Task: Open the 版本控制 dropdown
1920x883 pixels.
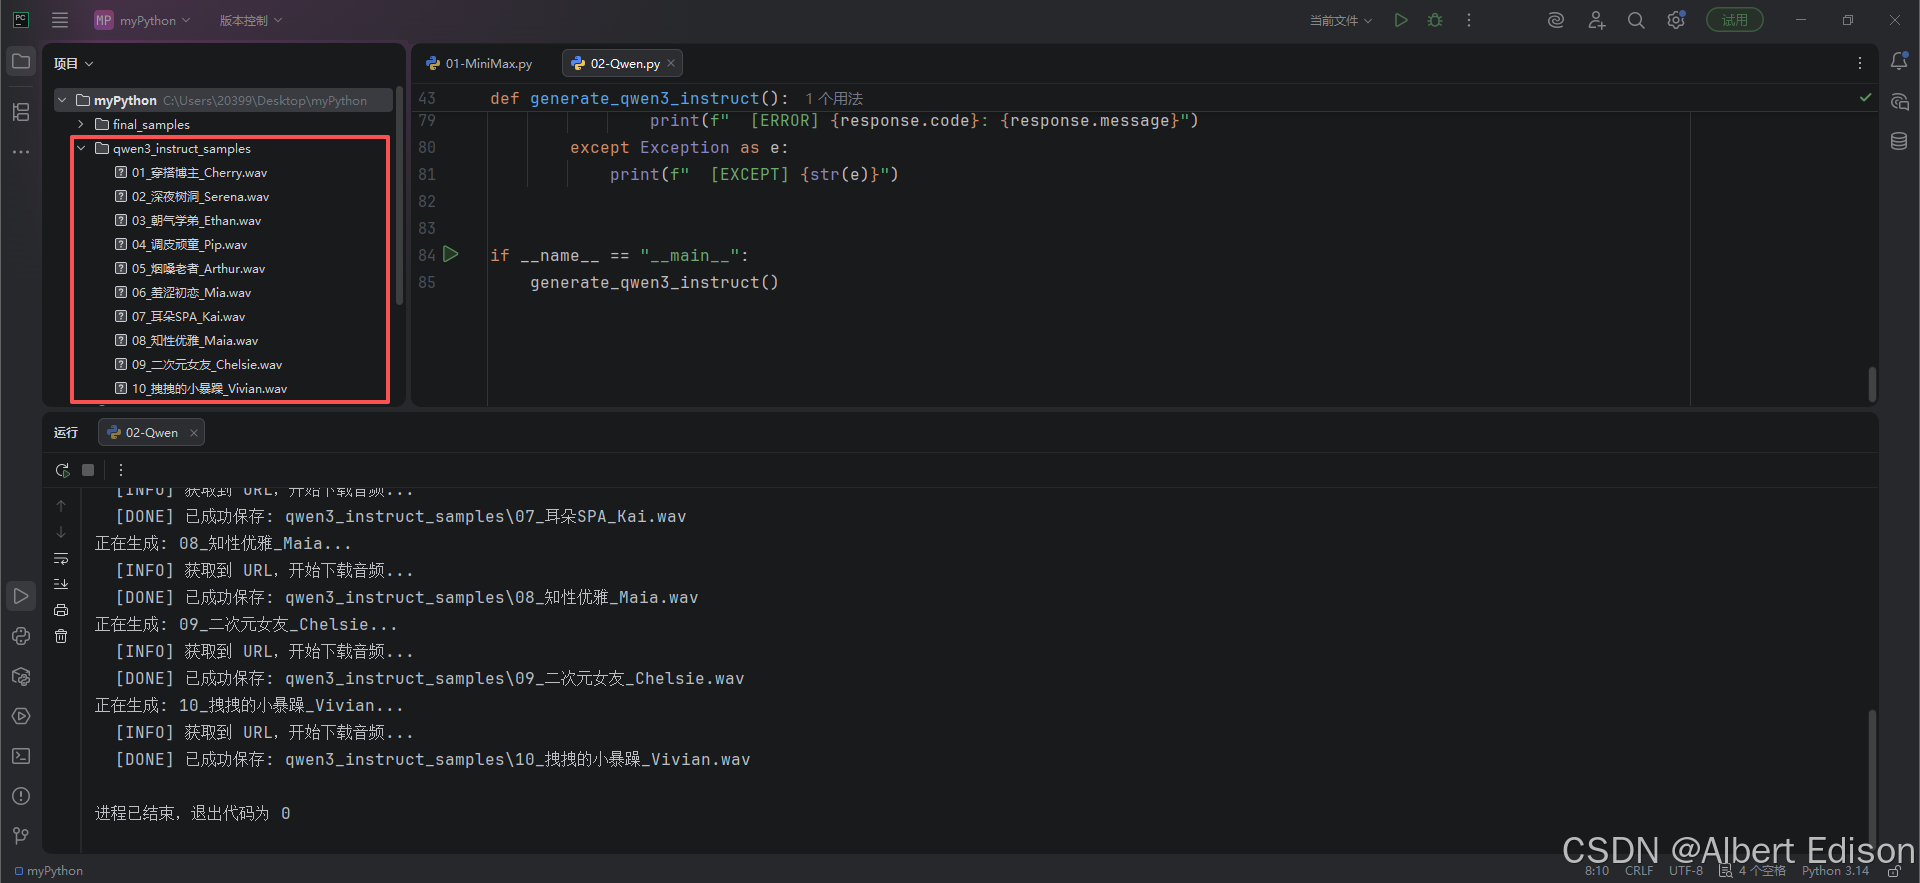Action: tap(251, 20)
